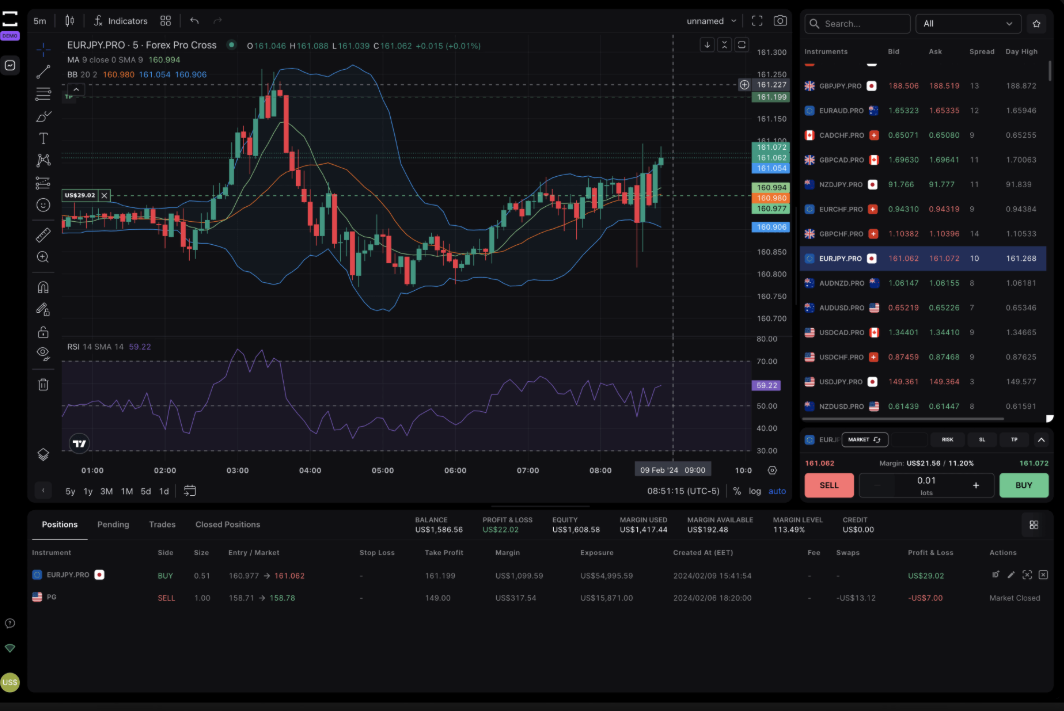Viewport: 1064px width, 711px height.
Task: Select the 5y date range
Action: tap(70, 491)
